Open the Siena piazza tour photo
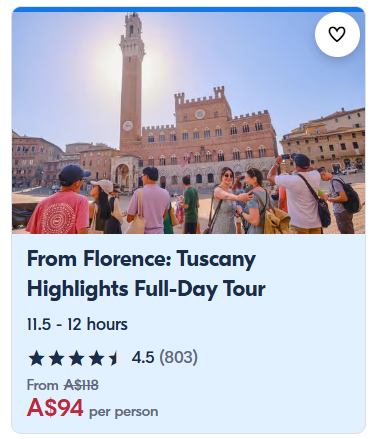 pyautogui.click(x=188, y=123)
